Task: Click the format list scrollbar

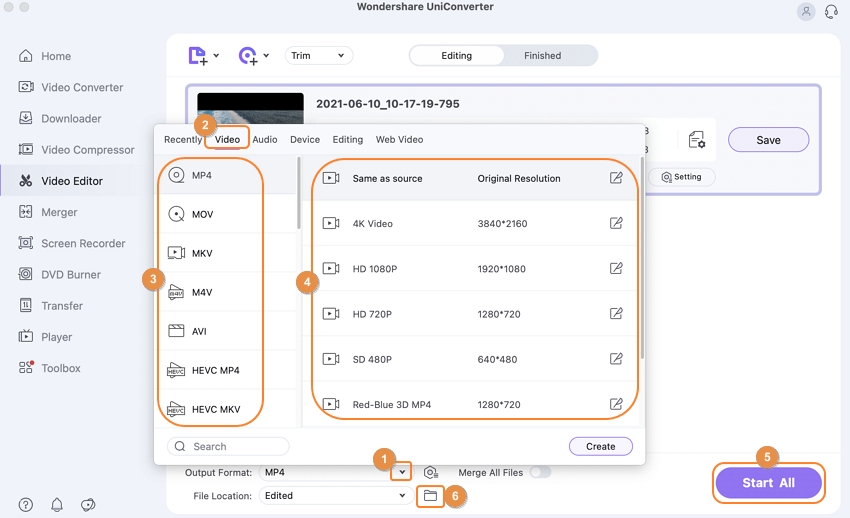Action: (298, 205)
